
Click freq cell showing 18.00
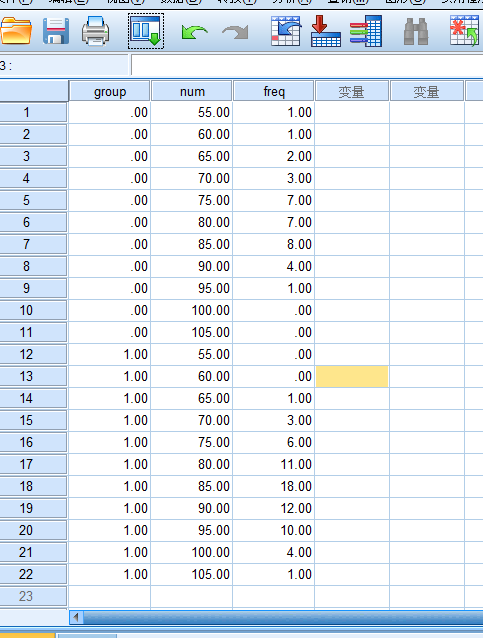273,486
